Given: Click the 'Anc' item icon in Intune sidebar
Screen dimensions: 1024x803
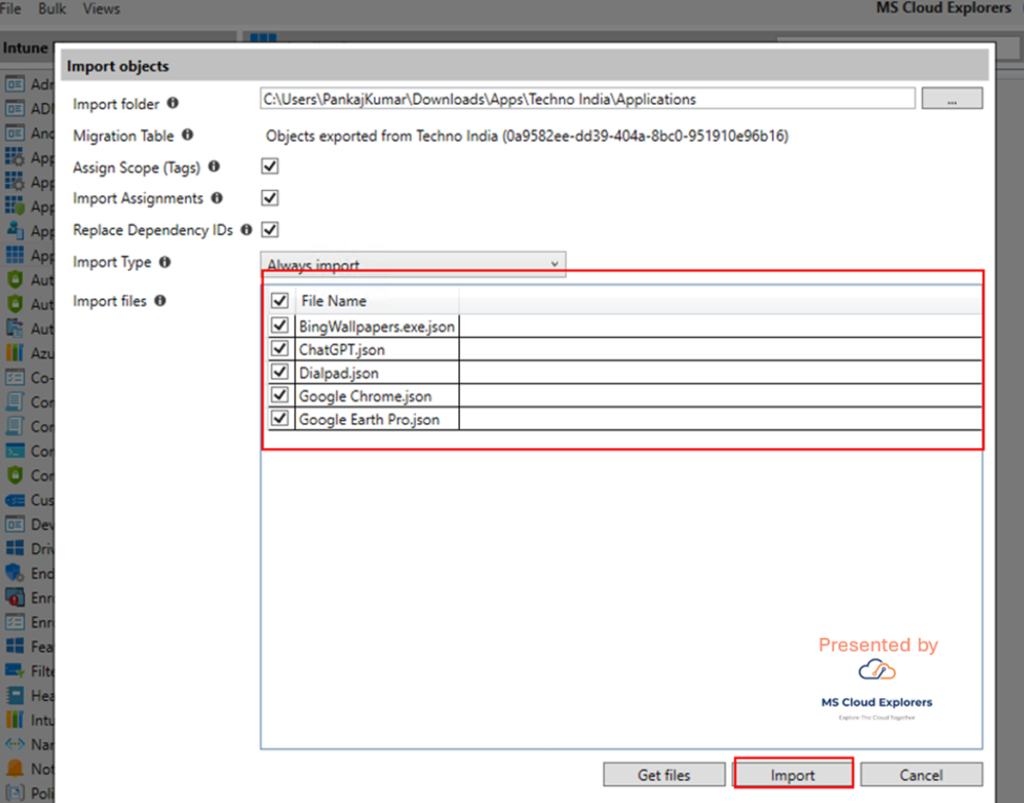Looking at the screenshot, I should 14,133.
